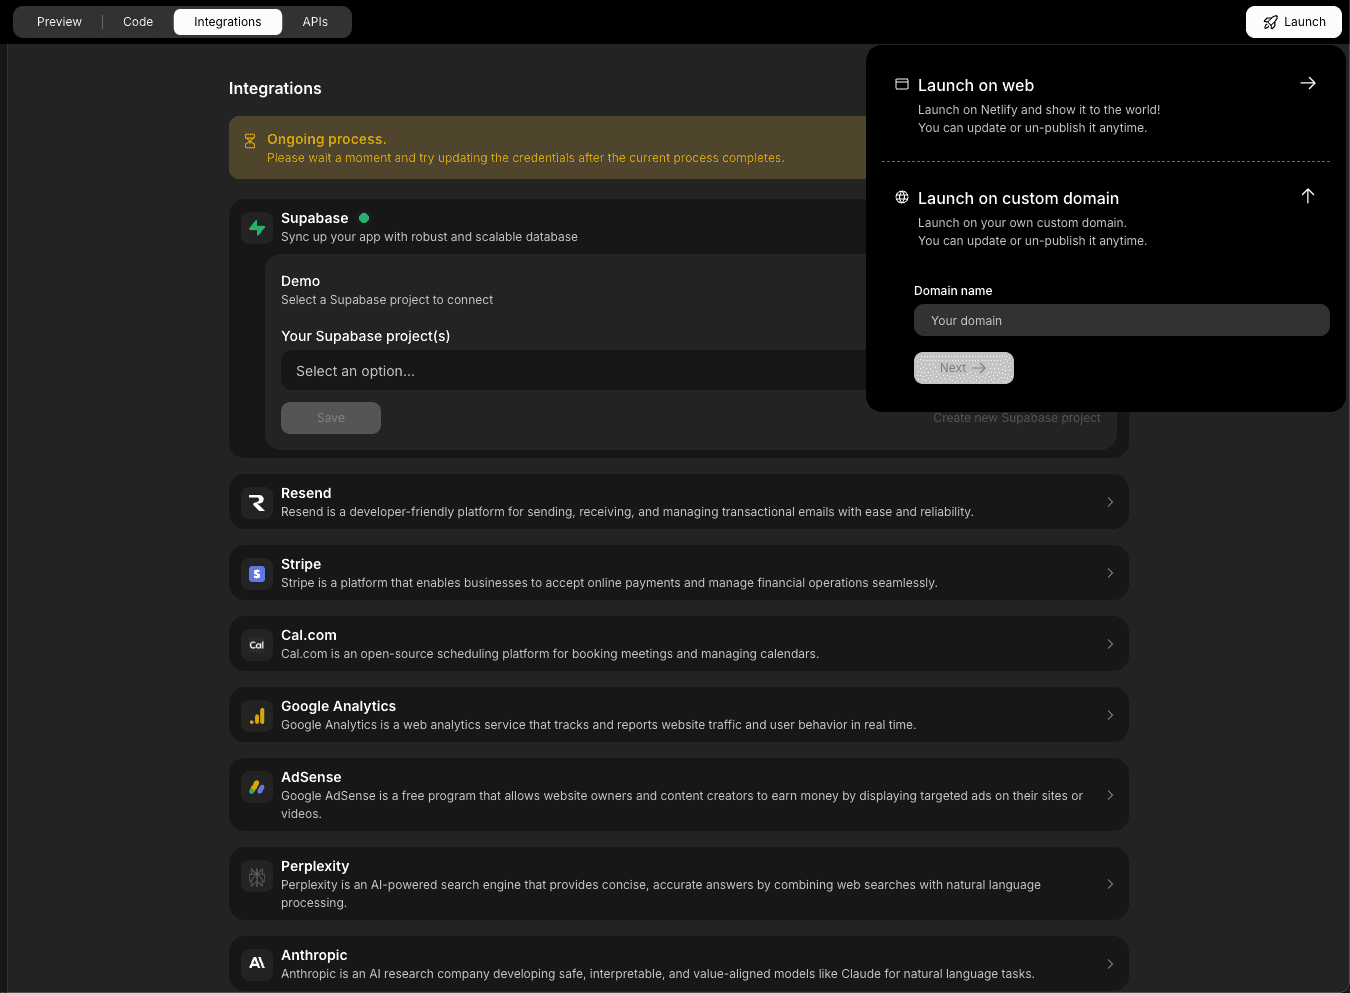Expand the Resend integration row chevron
This screenshot has height=993, width=1350.
(1110, 502)
